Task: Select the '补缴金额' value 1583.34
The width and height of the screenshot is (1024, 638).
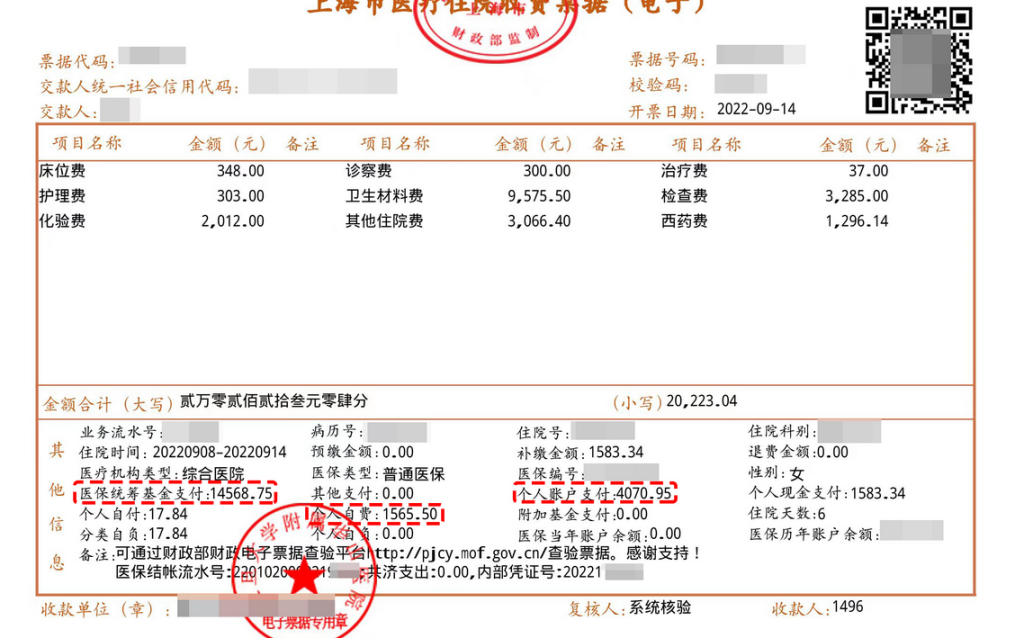Action: pyautogui.click(x=616, y=453)
